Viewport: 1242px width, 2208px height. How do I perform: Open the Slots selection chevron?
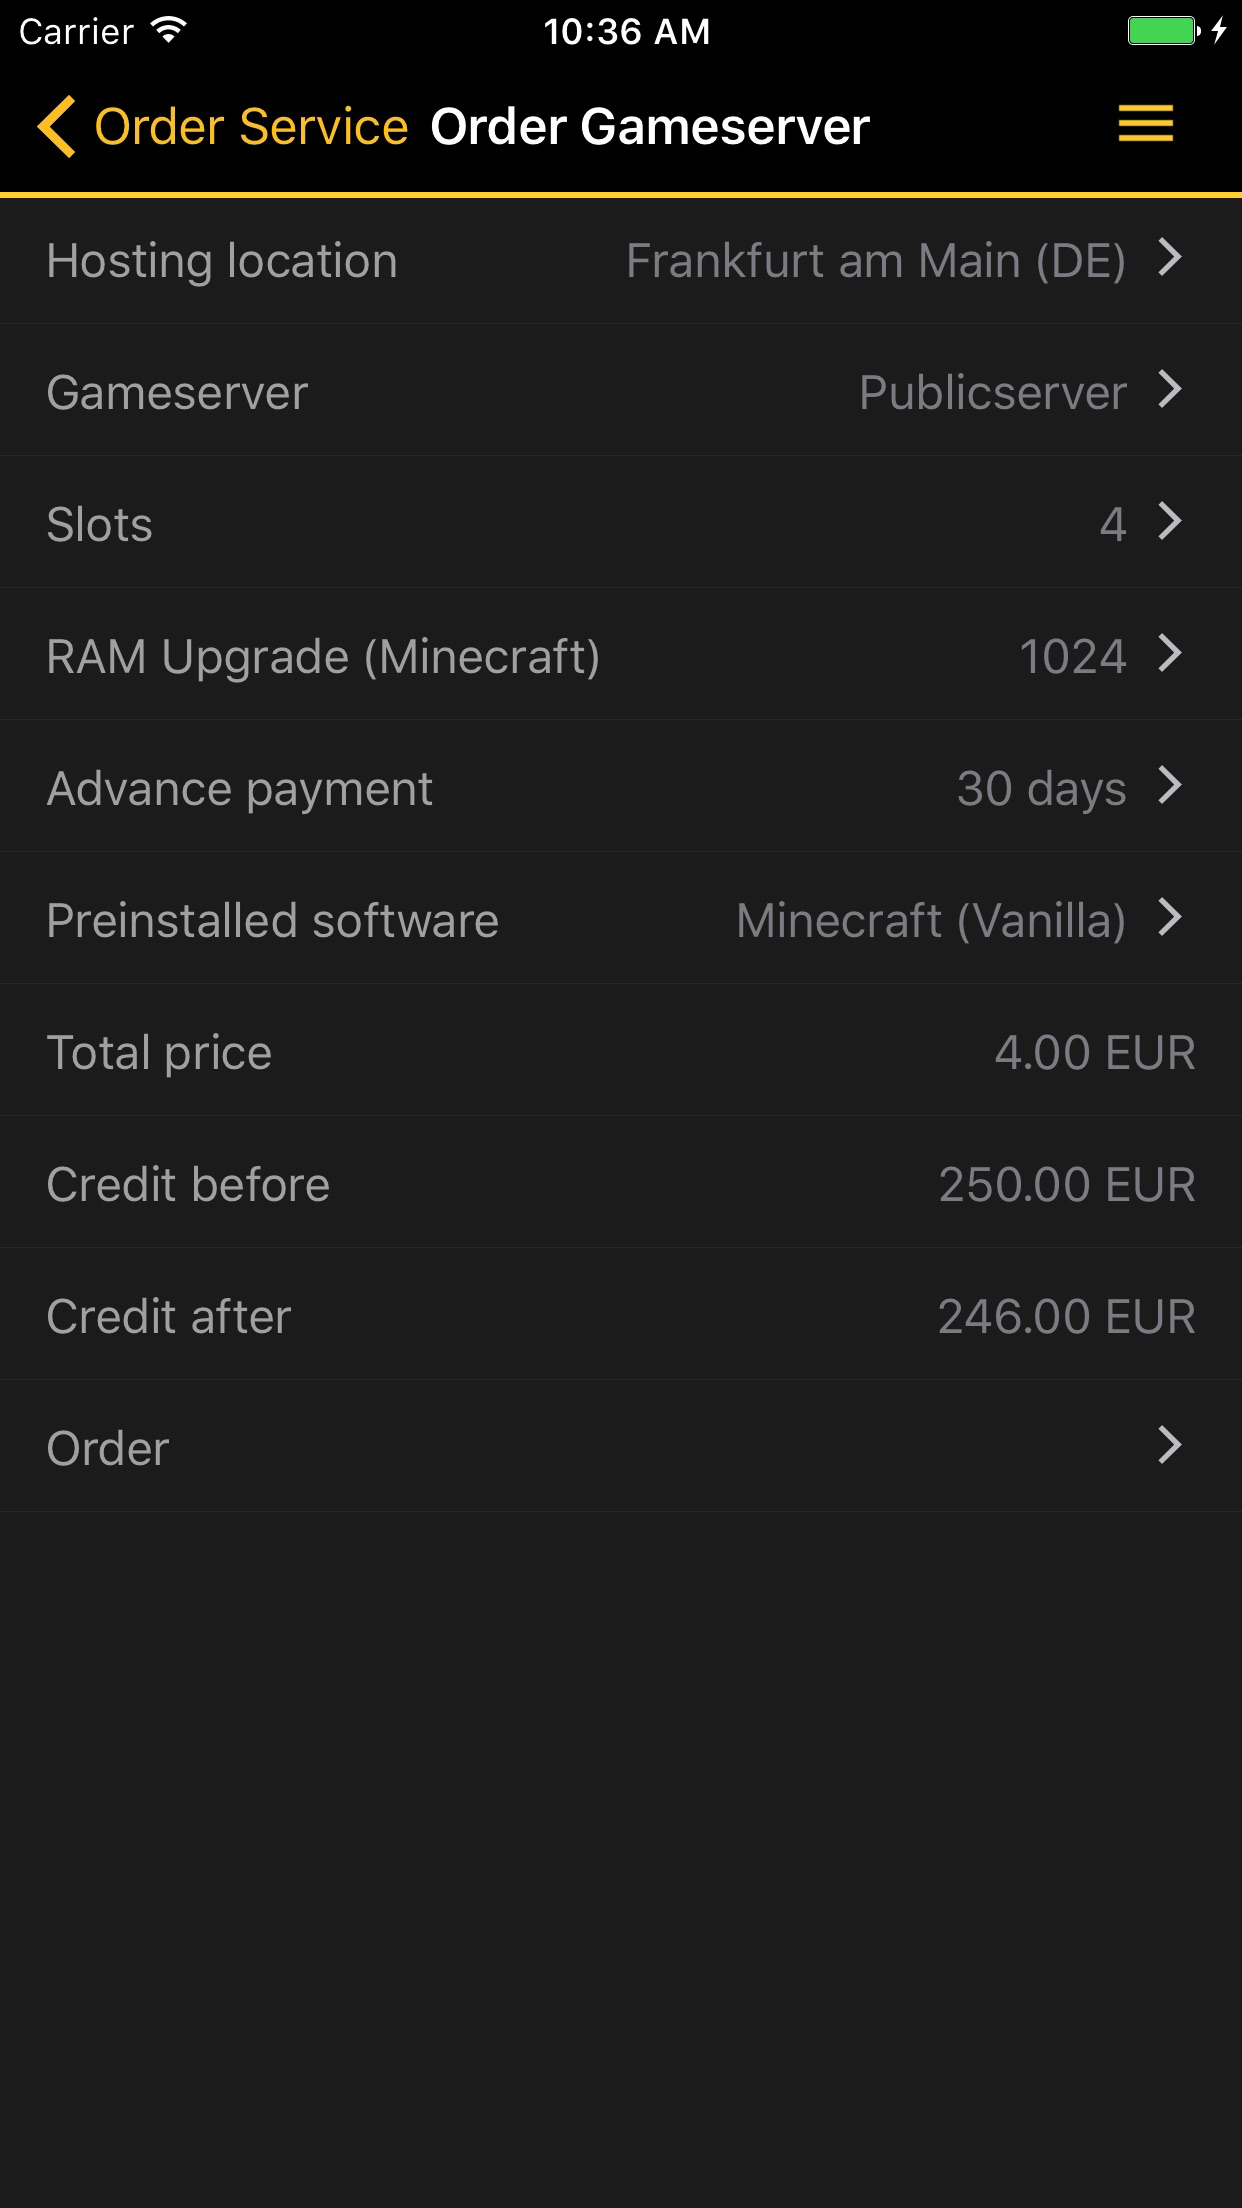coord(1169,522)
